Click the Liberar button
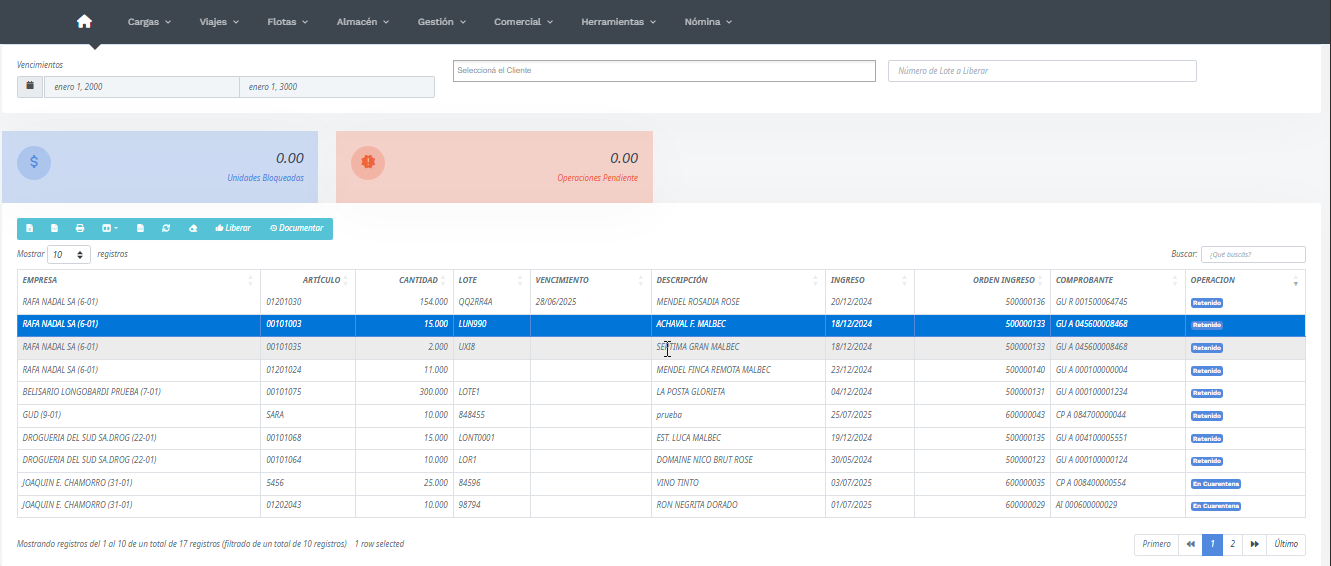The height and width of the screenshot is (566, 1331). 233,228
